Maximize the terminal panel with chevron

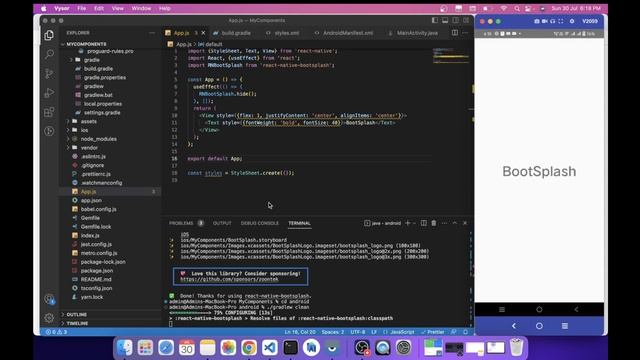pos(455,223)
